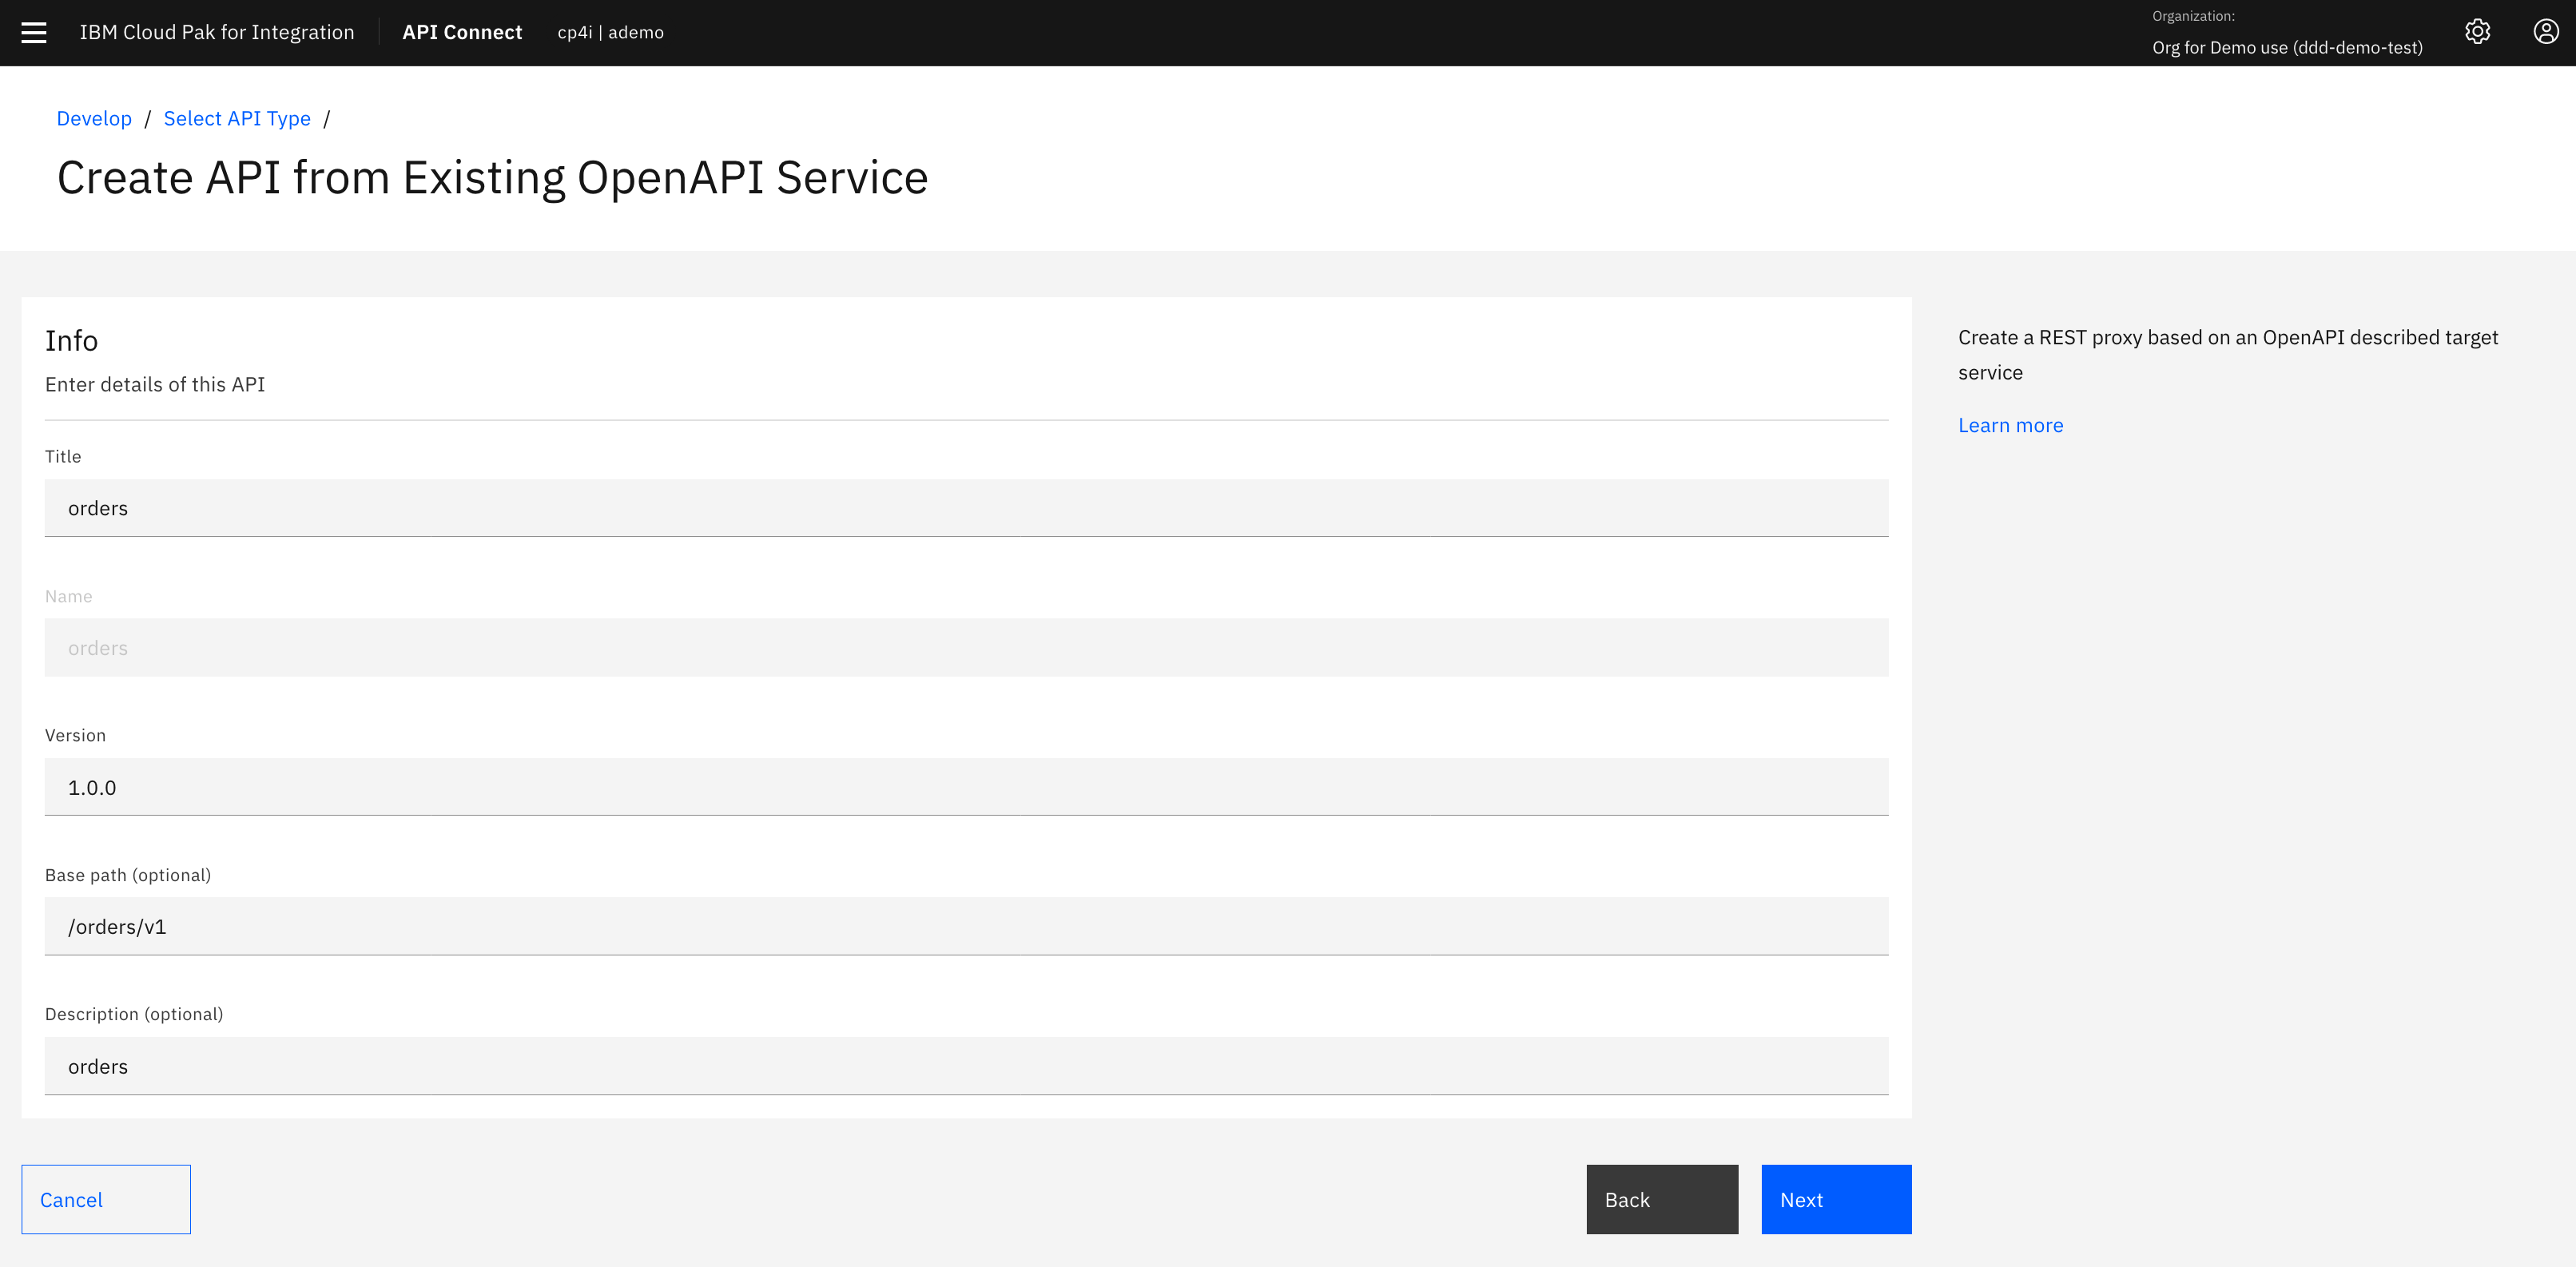Click the Organization label Org for Demo use
The width and height of the screenshot is (2576, 1267).
coord(2287,46)
